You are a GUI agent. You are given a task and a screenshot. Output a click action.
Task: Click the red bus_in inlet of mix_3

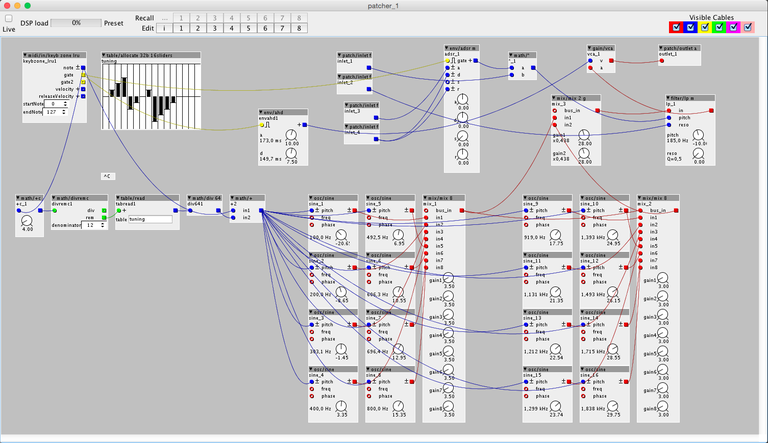pos(555,111)
